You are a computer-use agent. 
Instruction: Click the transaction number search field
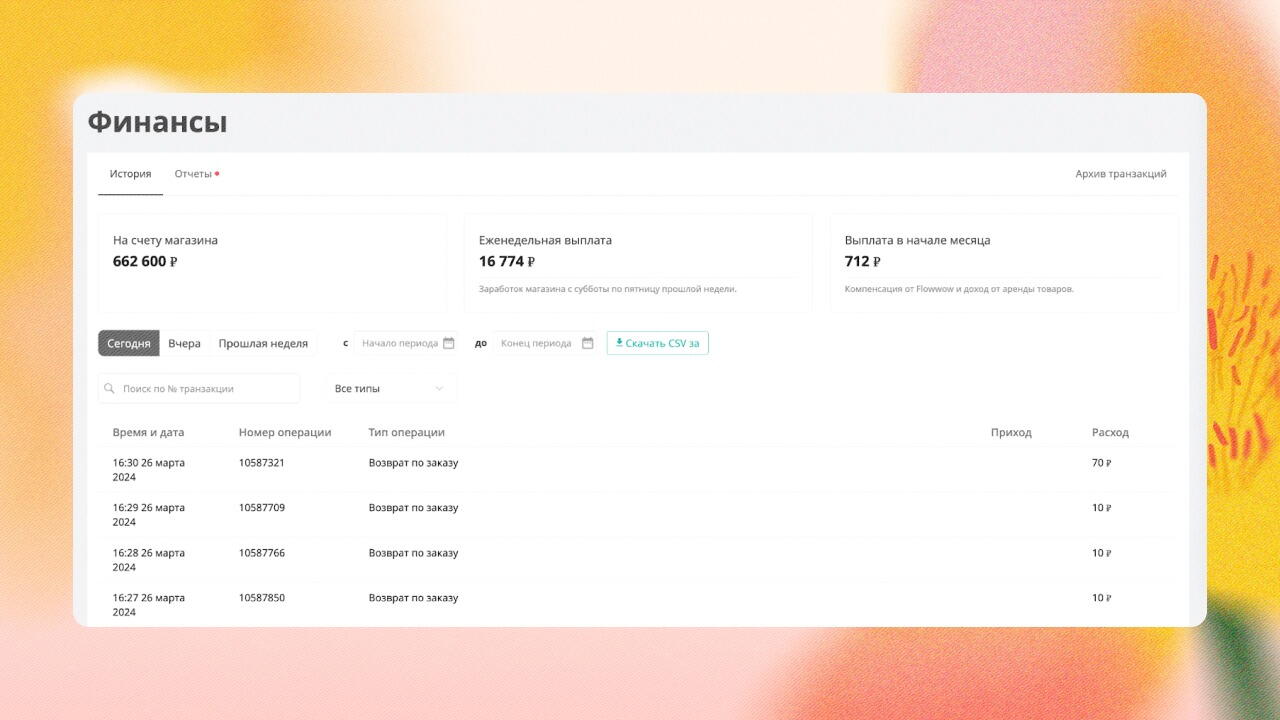click(205, 388)
